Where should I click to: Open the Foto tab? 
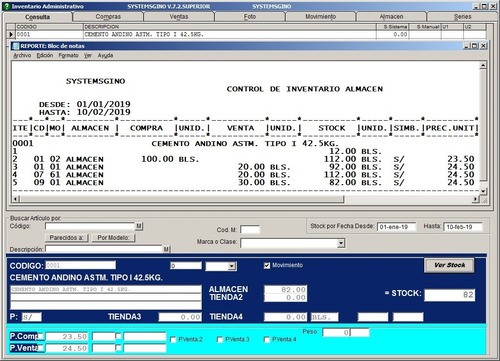pos(250,17)
